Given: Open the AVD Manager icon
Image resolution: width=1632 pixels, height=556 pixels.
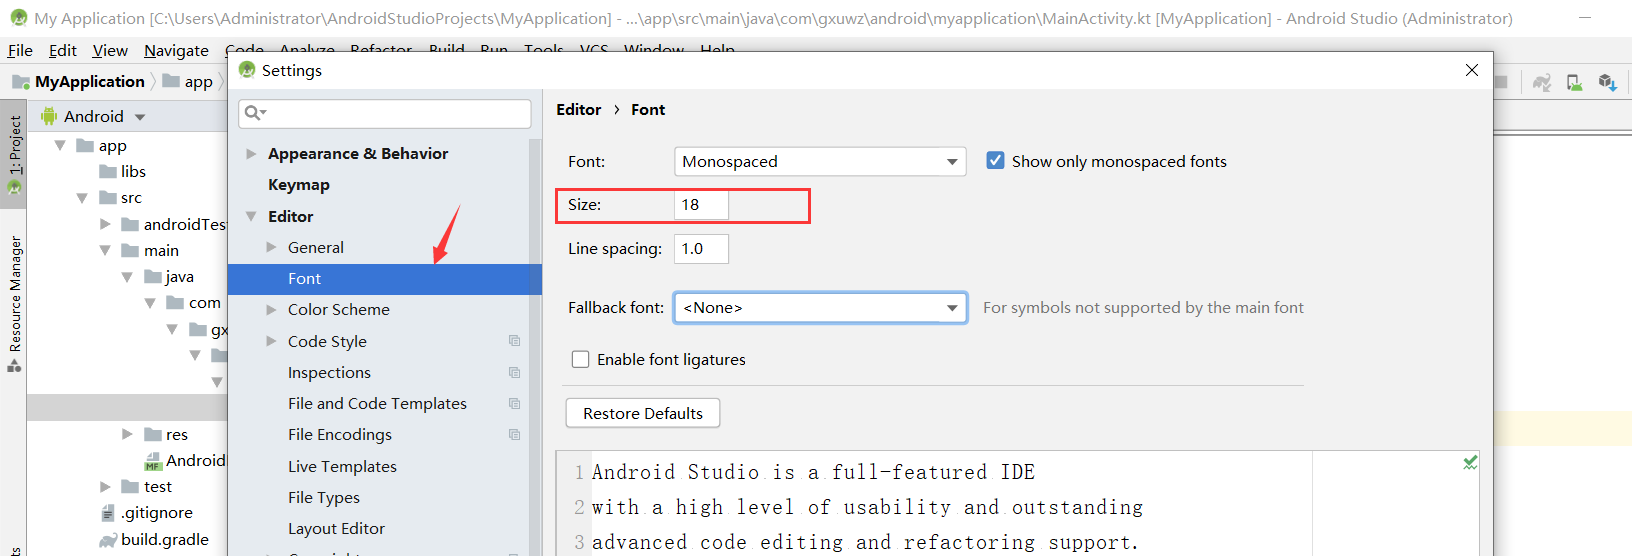Looking at the screenshot, I should click(x=1575, y=82).
